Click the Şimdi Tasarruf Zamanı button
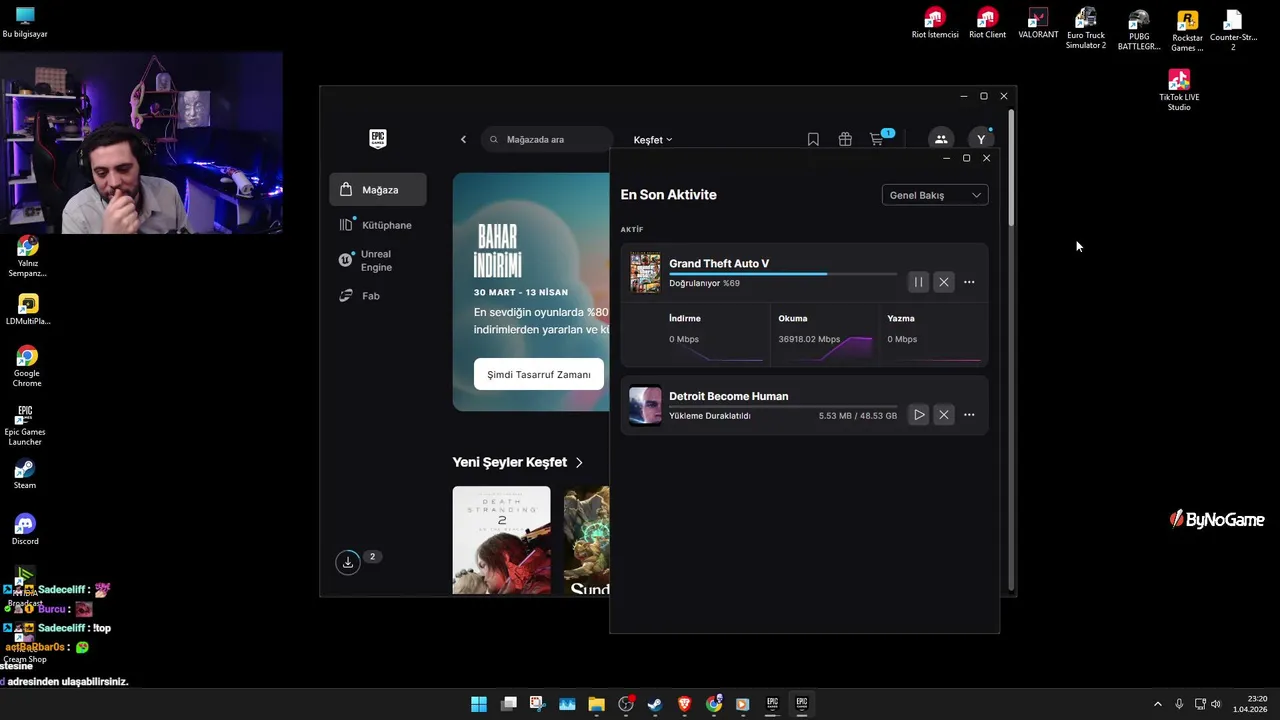This screenshot has height=720, width=1280. (x=539, y=374)
